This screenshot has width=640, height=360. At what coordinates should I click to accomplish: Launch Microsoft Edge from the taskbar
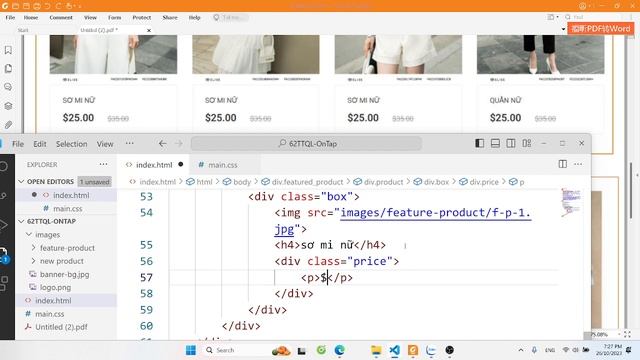339,350
